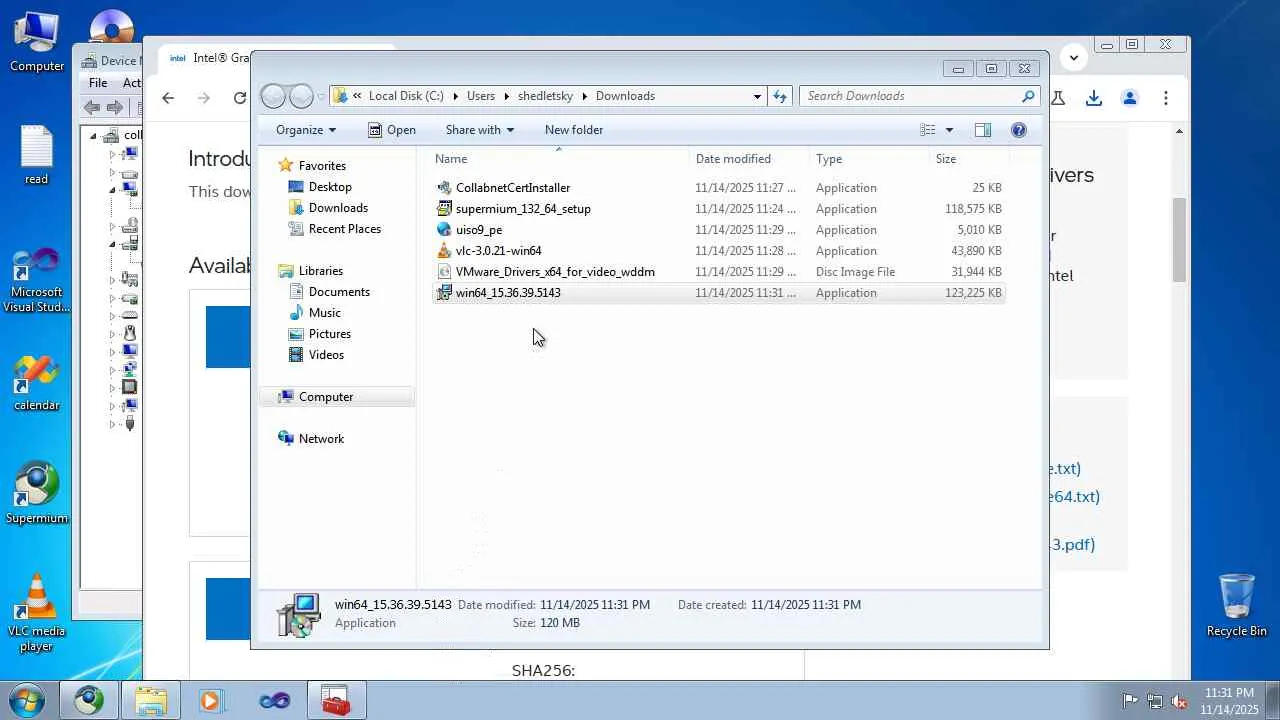Click the New folder button

tap(574, 130)
